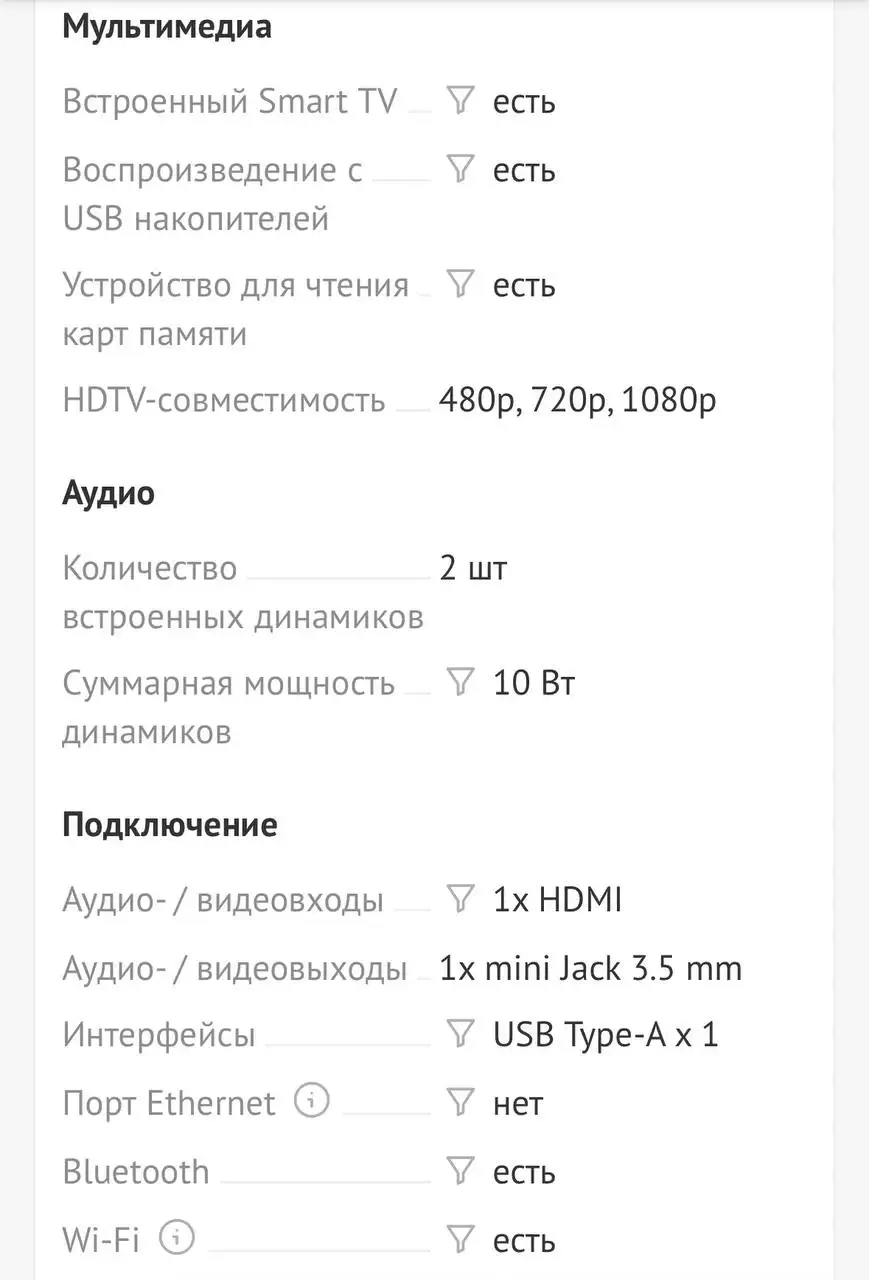This screenshot has width=869, height=1280.
Task: Click the funnel beside Устройство для чтения карт памяти
Action: point(459,285)
